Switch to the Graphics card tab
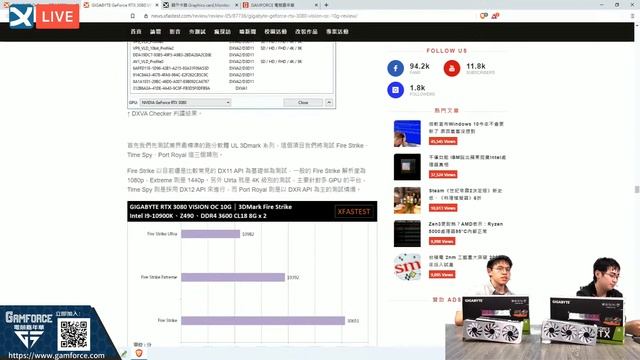The image size is (640, 360). click(200, 5)
